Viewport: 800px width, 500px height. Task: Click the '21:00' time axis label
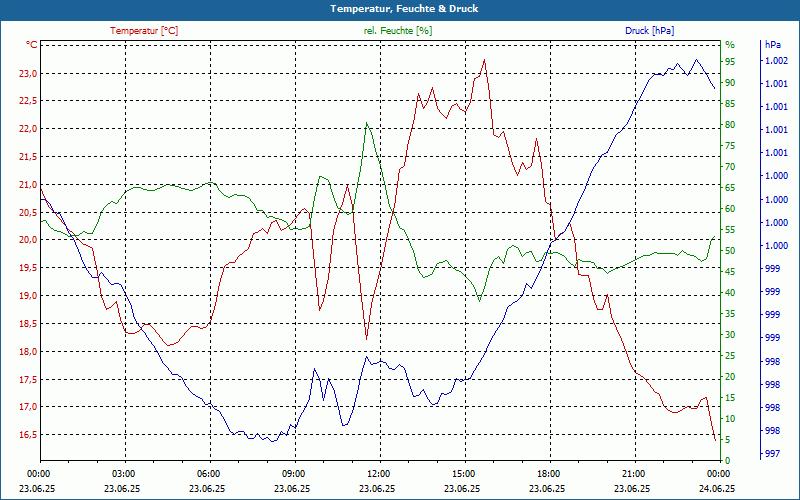click(633, 474)
